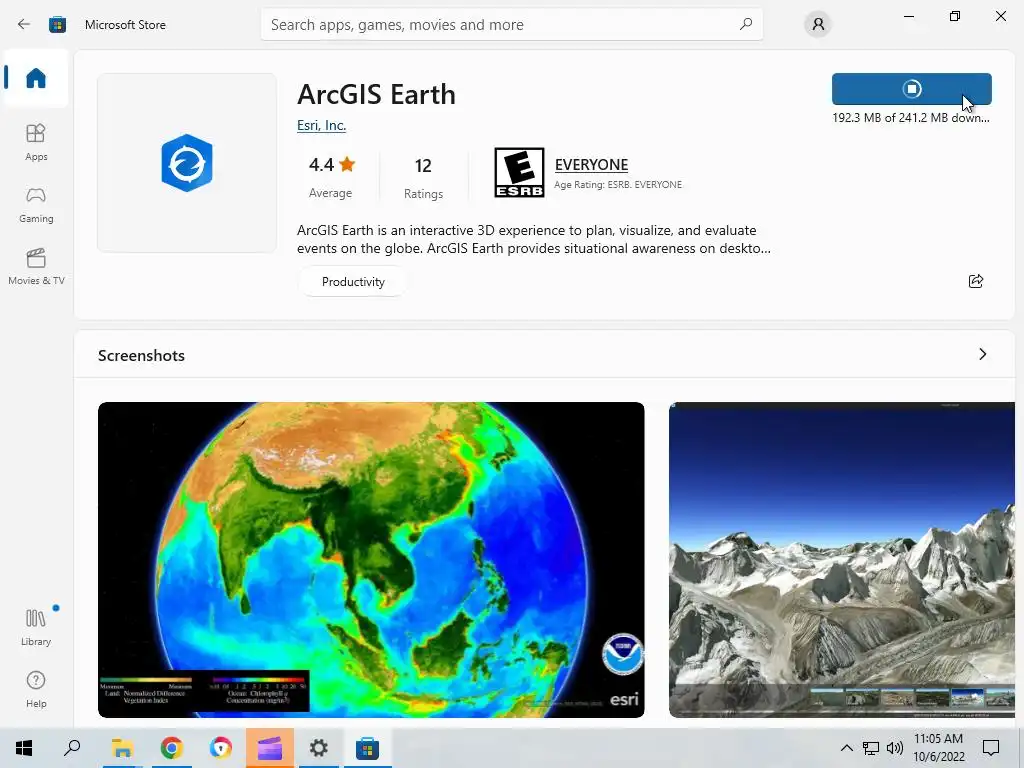
Task: Open the Home sidebar tab
Action: click(x=36, y=78)
